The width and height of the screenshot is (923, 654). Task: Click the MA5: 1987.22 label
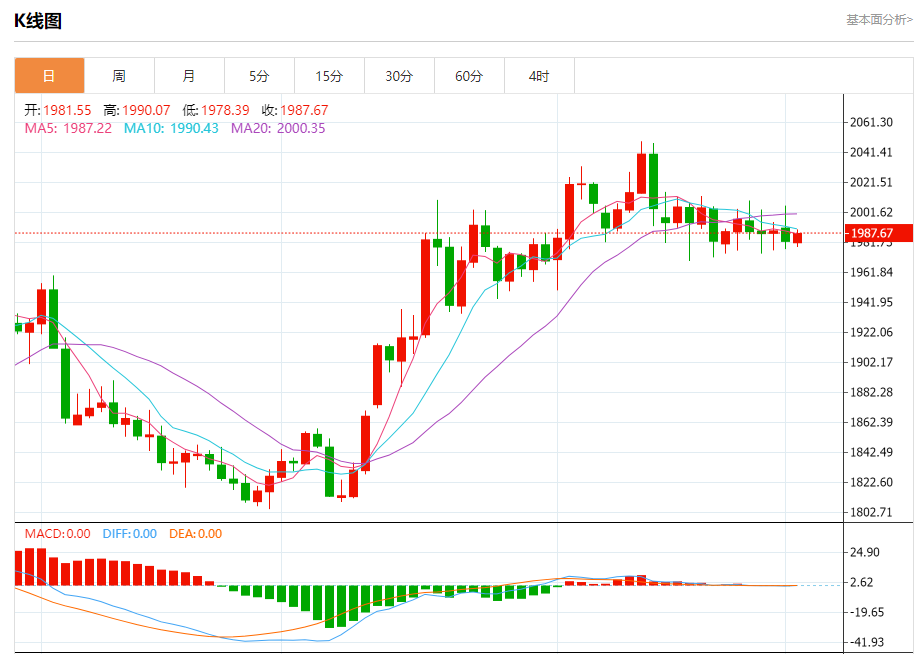(x=68, y=128)
